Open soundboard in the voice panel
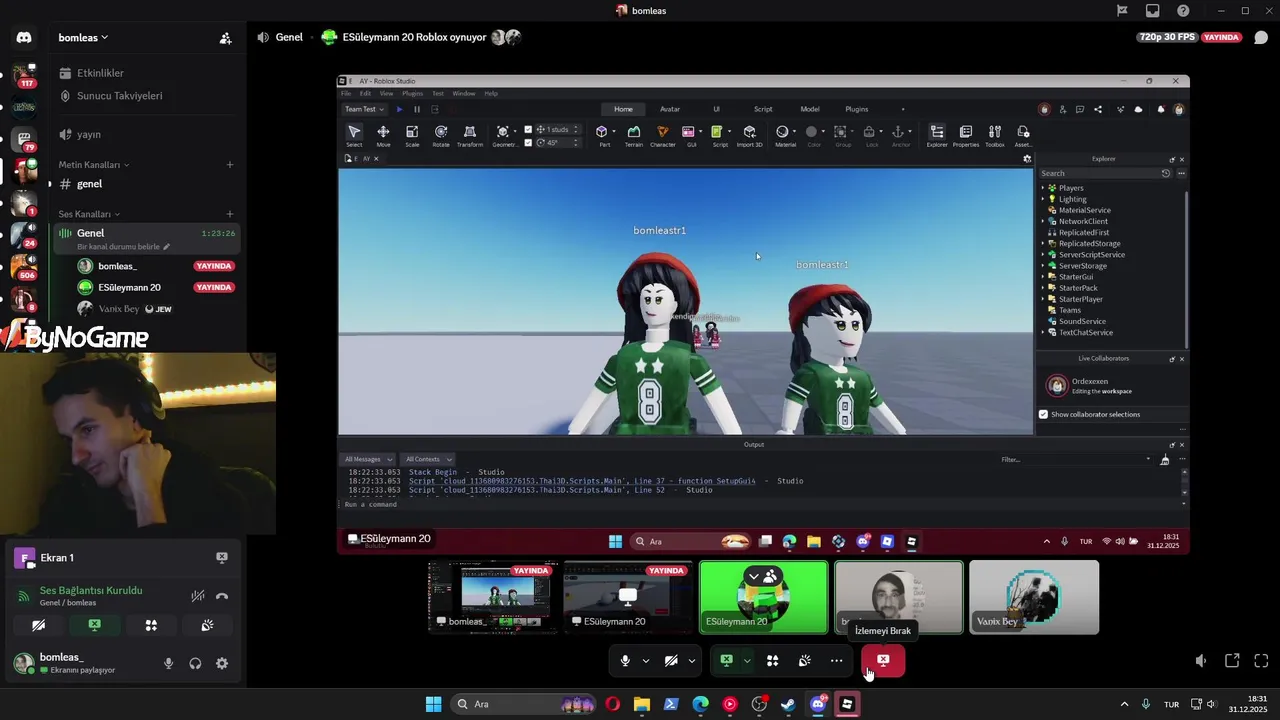The width and height of the screenshot is (1280, 720). (207, 625)
